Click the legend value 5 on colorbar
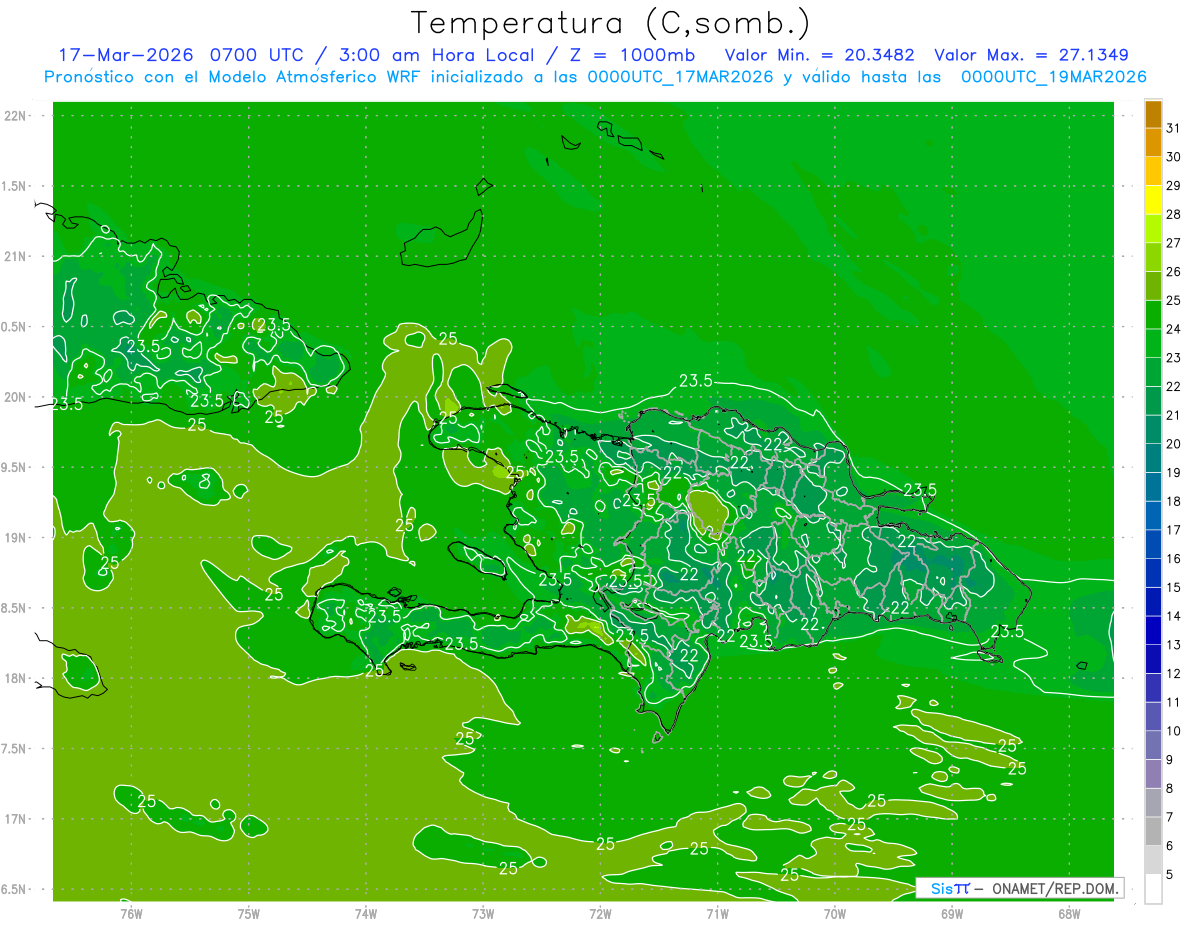Screen dimensions: 1200x927 click(1170, 874)
